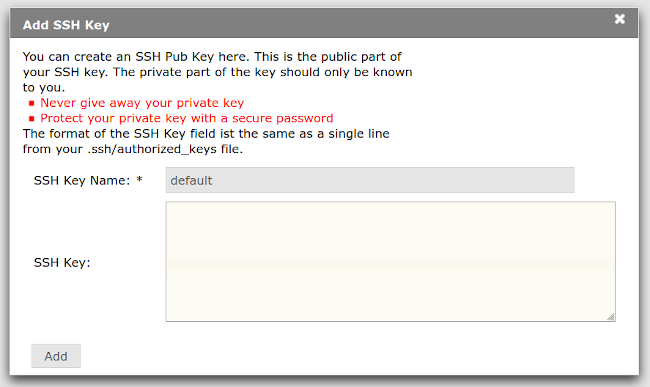Screen dimensions: 650x387
Task: Click the red bullet before Protect your private key
Action: tap(32, 119)
